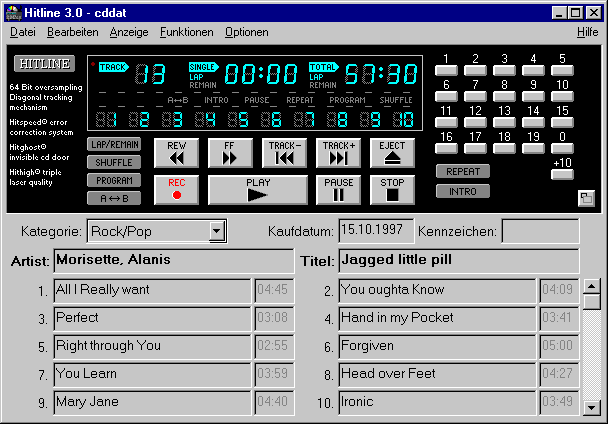608x424 pixels.
Task: Start recording with the REC button
Action: coord(176,190)
